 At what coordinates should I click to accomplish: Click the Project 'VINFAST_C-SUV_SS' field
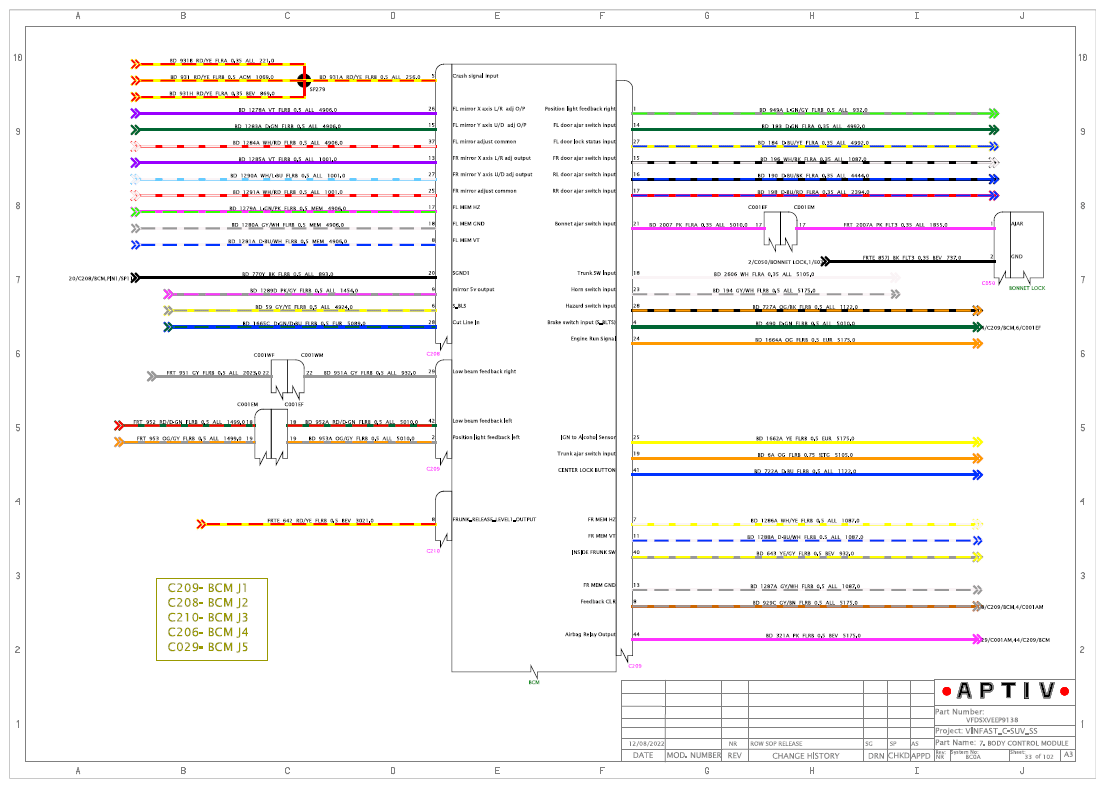1001,731
